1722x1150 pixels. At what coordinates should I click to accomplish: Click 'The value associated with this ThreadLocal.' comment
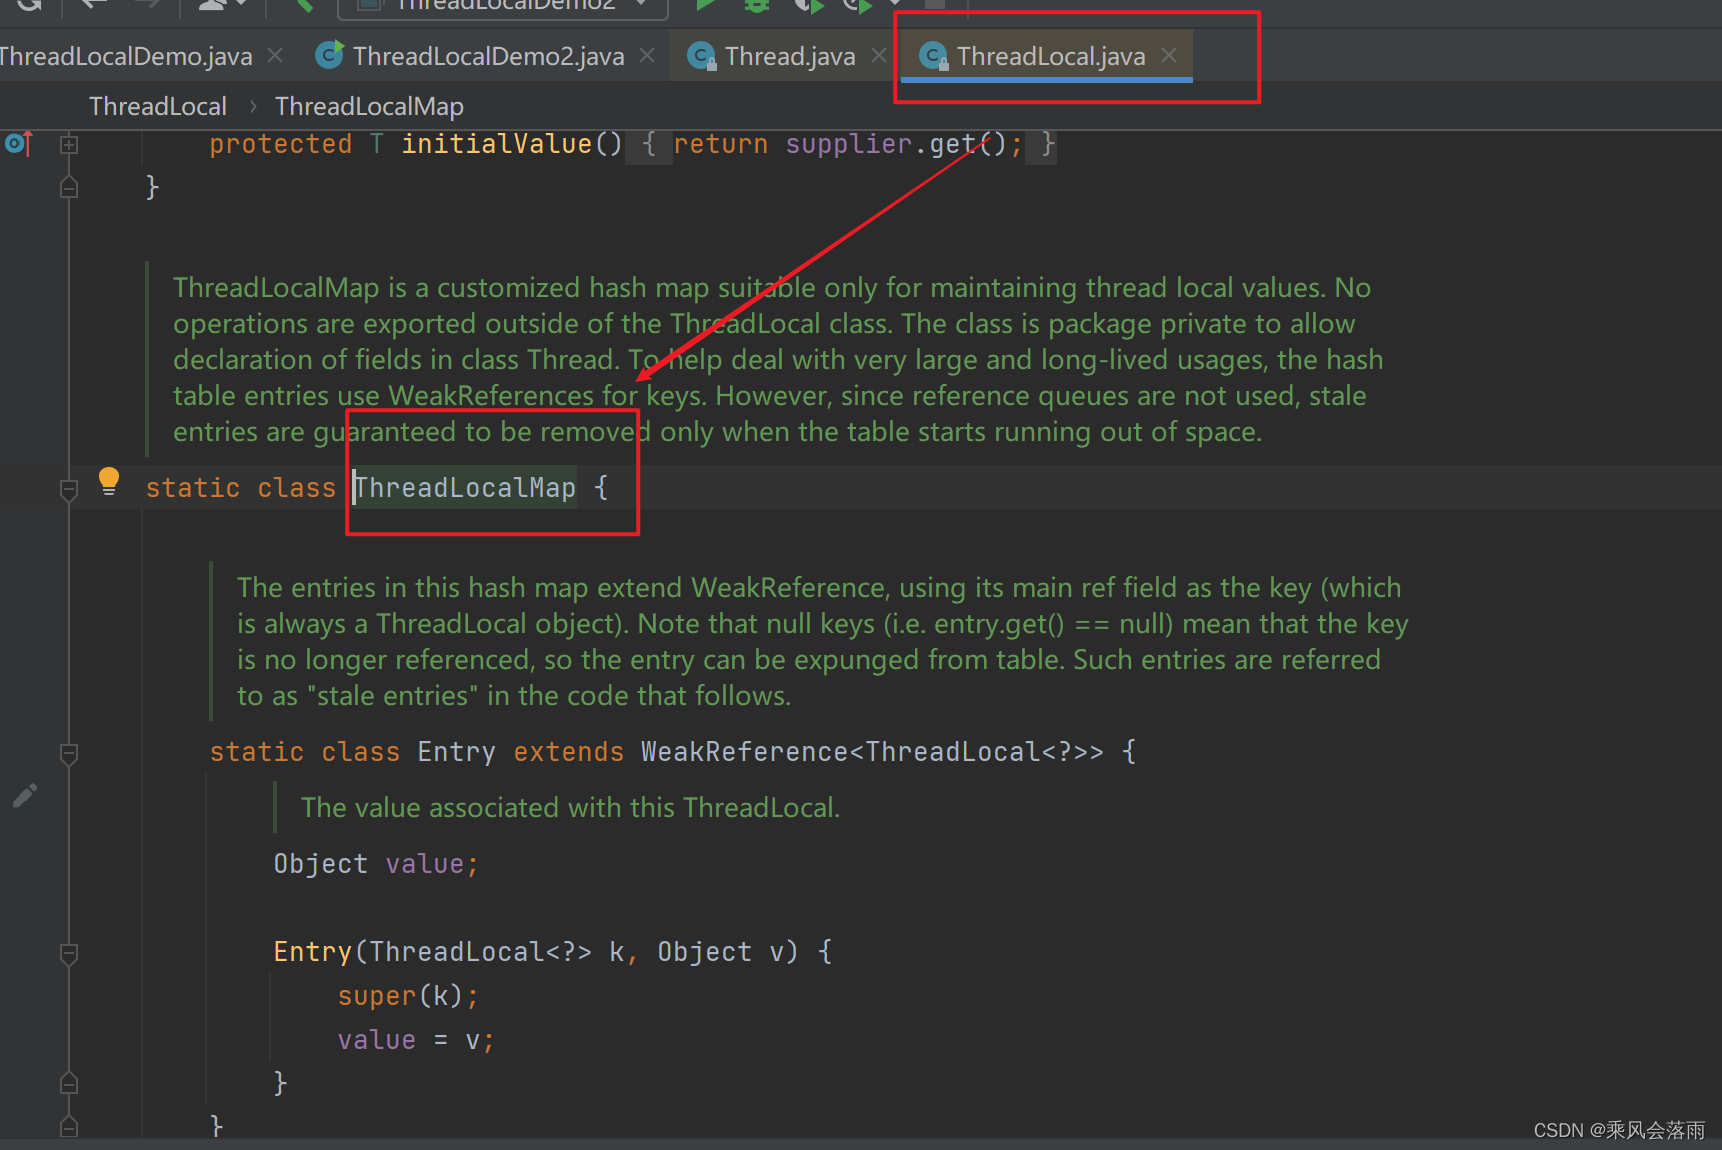pos(570,808)
